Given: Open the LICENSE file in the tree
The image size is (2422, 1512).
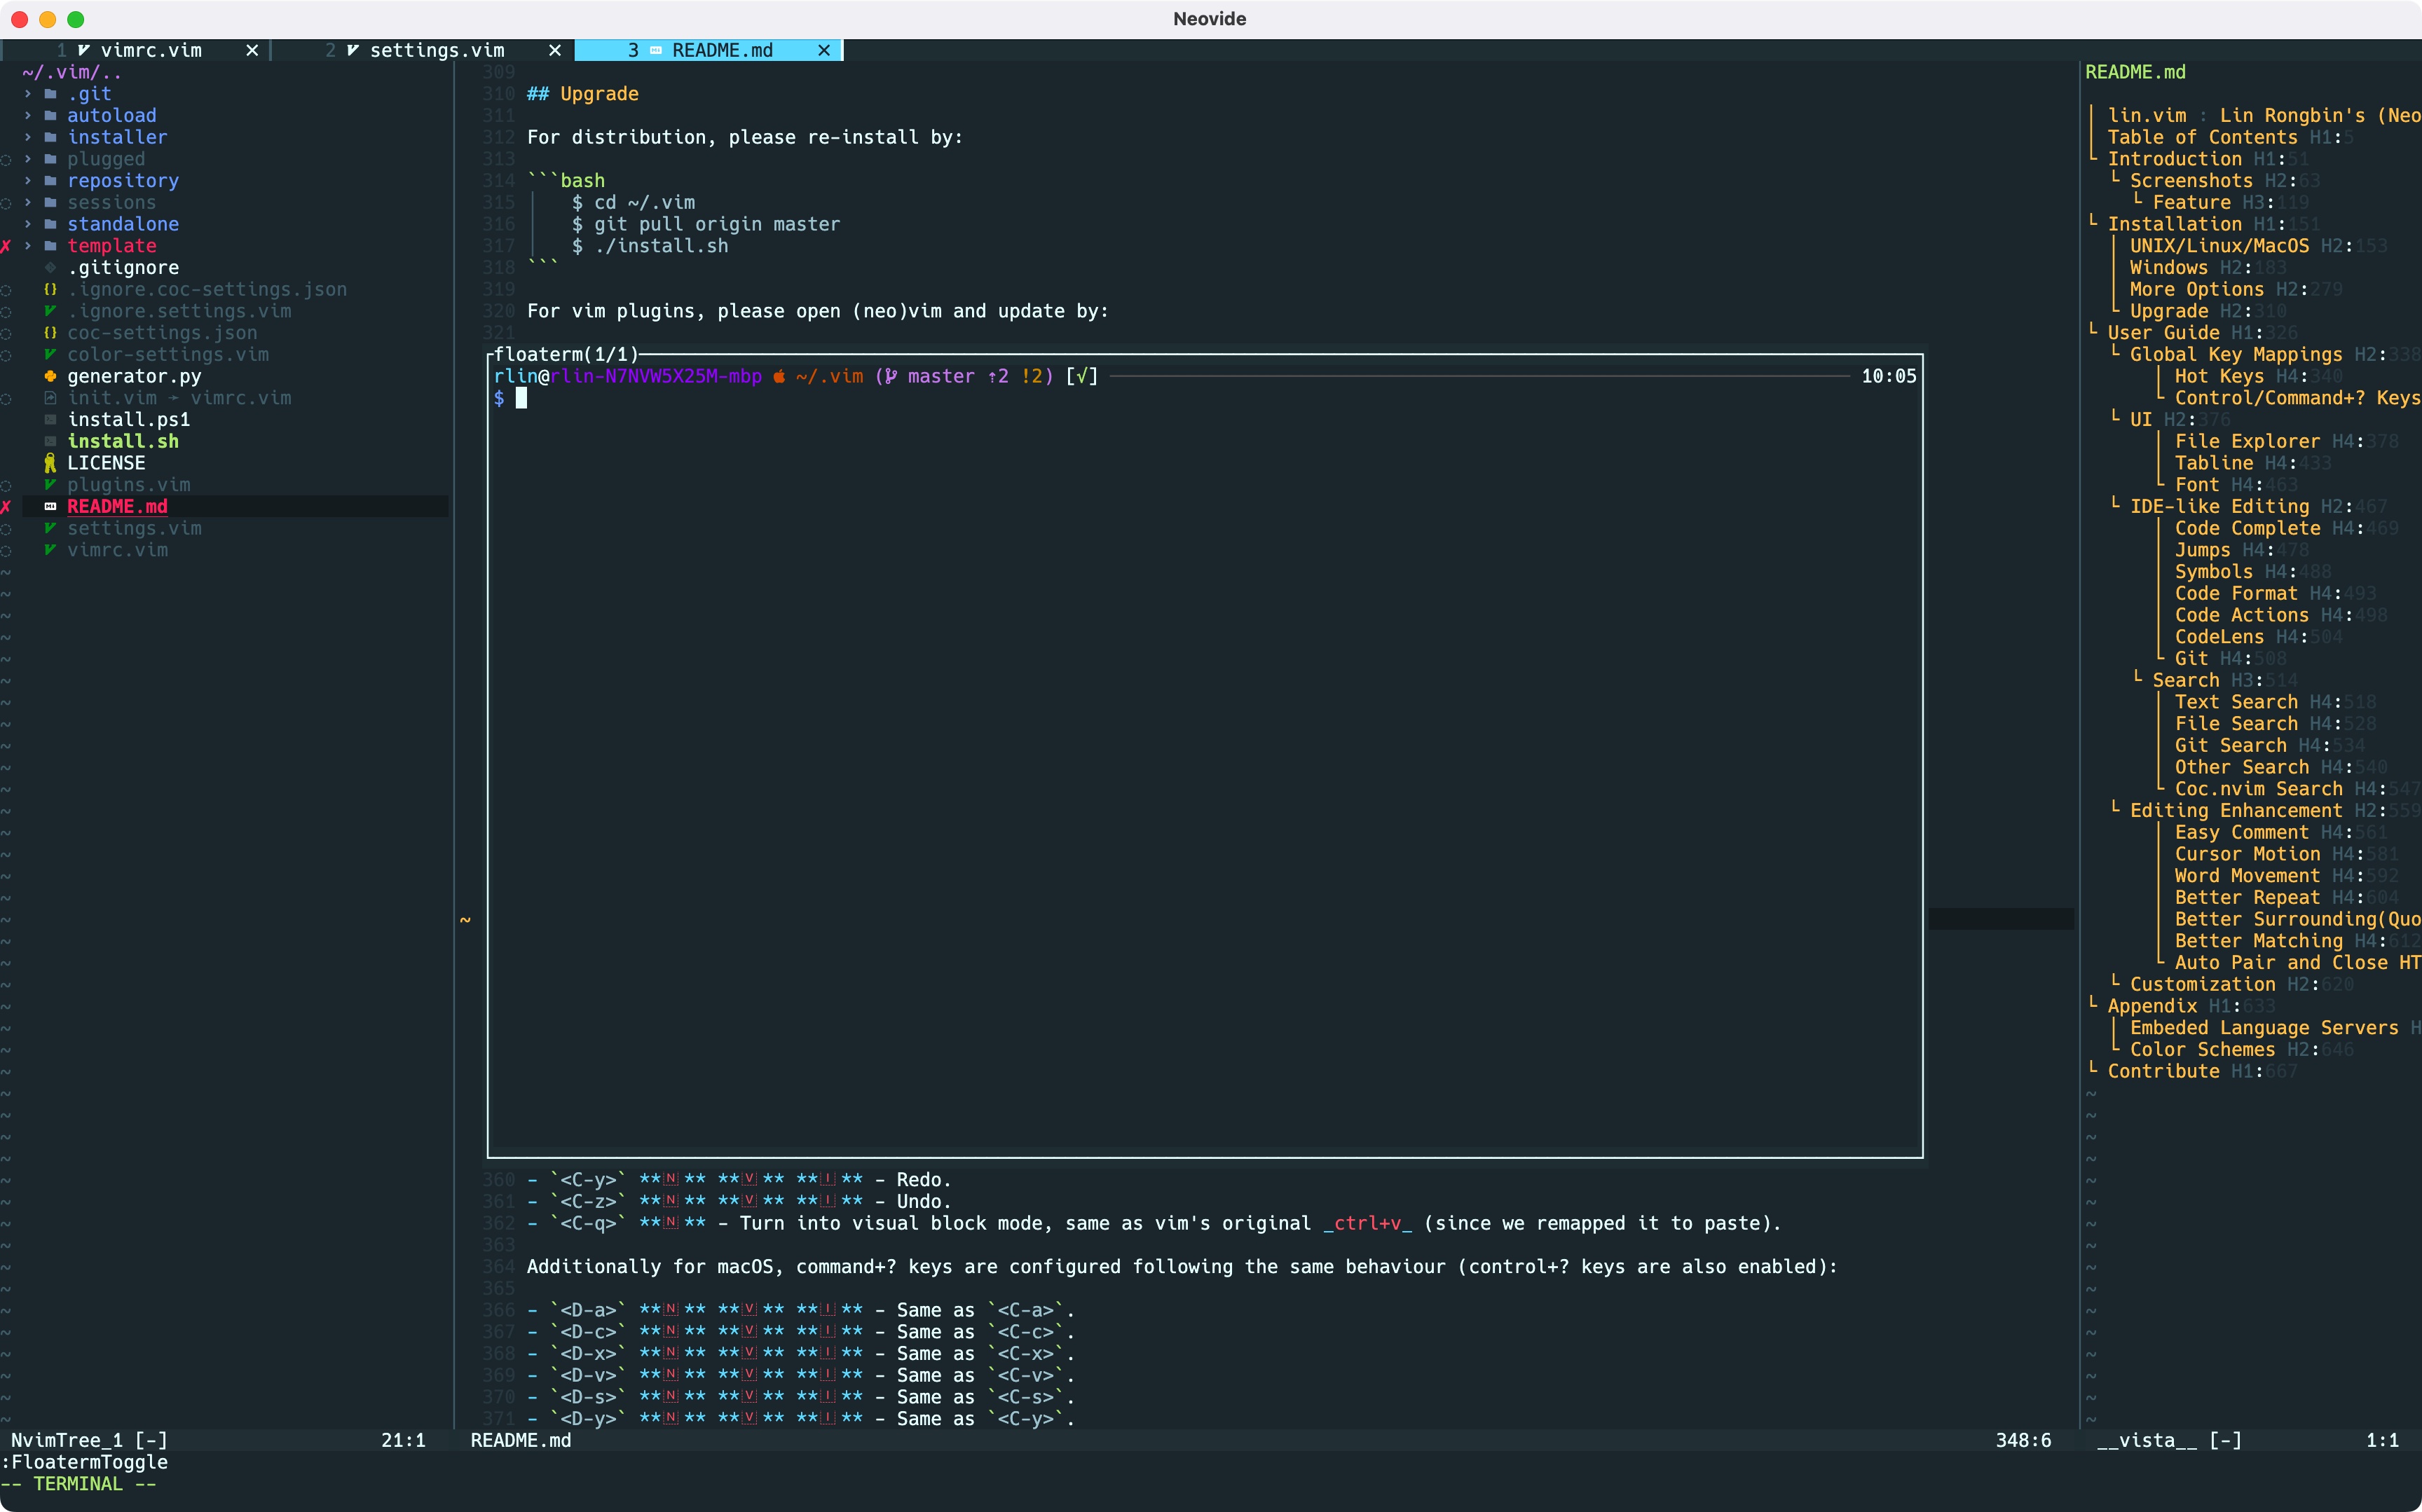Looking at the screenshot, I should [106, 463].
